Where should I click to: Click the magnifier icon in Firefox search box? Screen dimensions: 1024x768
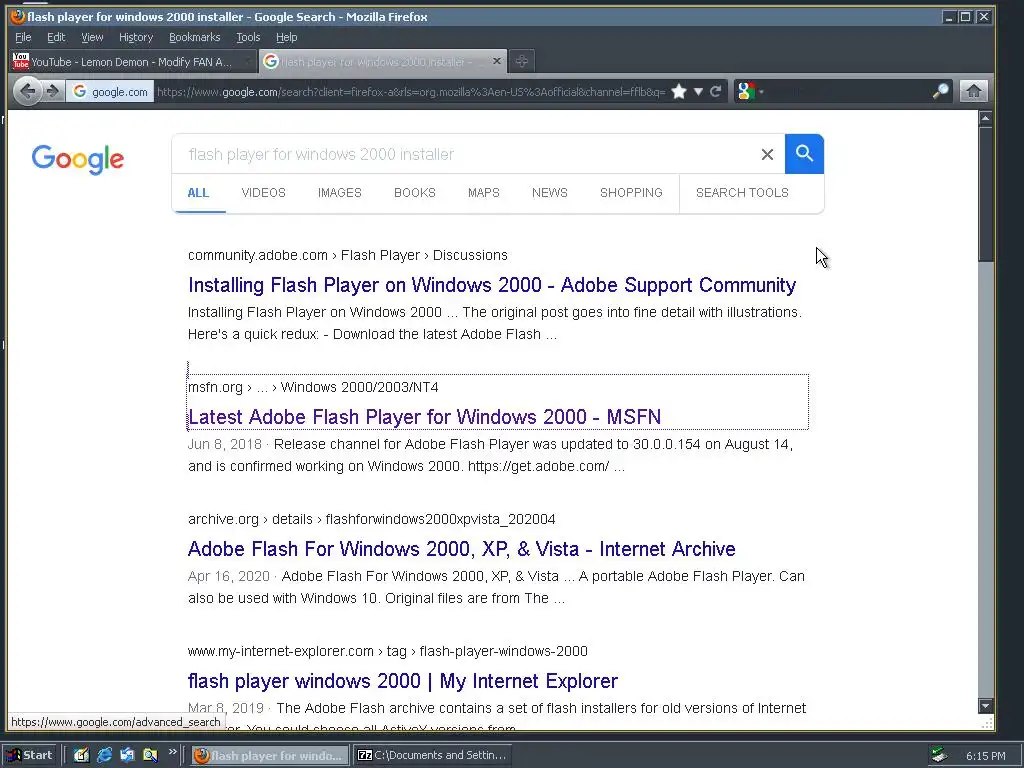click(940, 91)
